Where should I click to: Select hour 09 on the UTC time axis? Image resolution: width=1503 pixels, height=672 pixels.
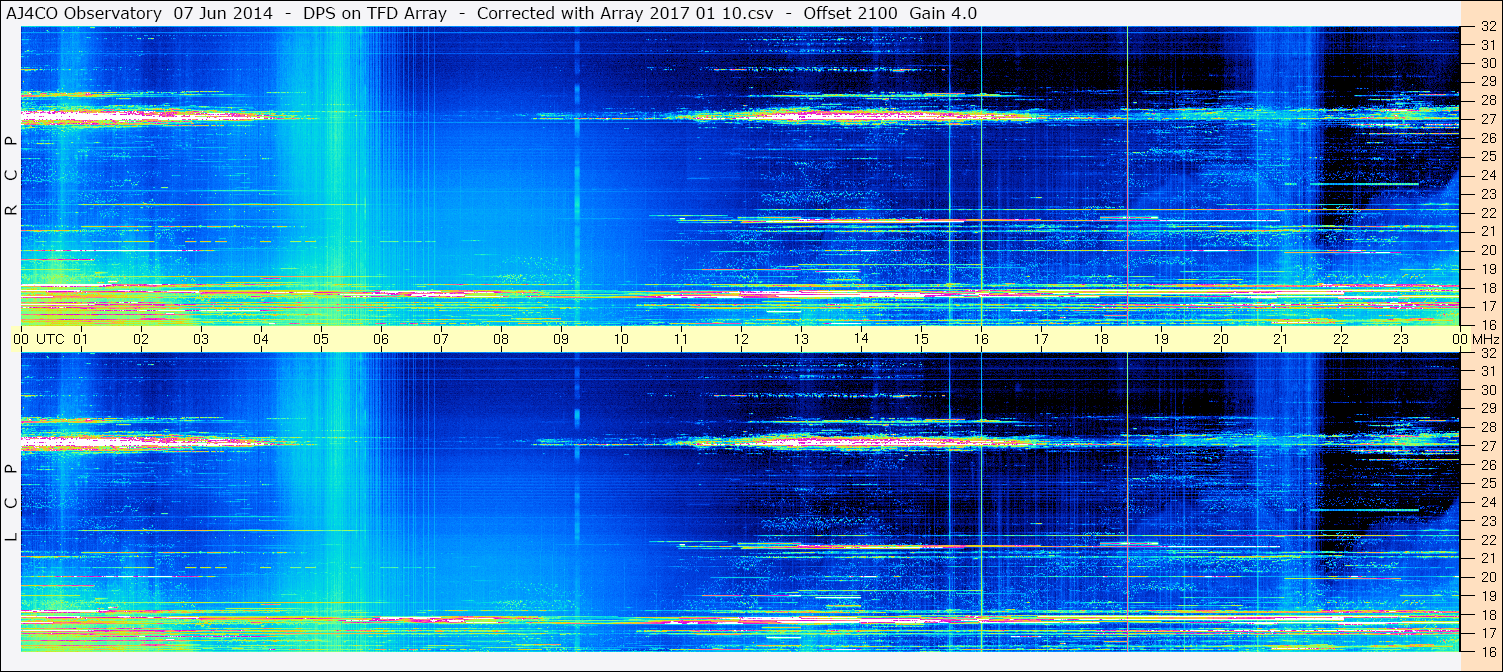[561, 339]
